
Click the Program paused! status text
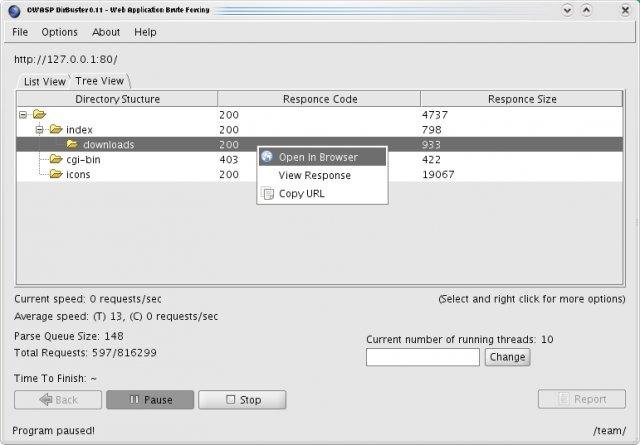click(x=53, y=430)
